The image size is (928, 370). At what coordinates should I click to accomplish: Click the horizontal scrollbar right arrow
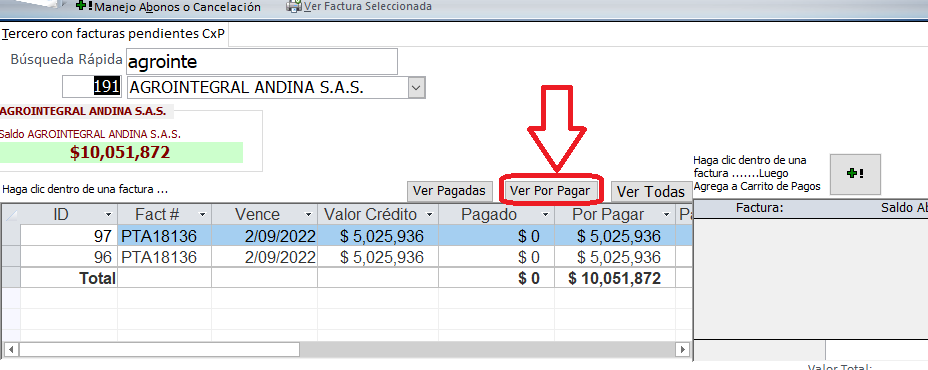pos(684,349)
